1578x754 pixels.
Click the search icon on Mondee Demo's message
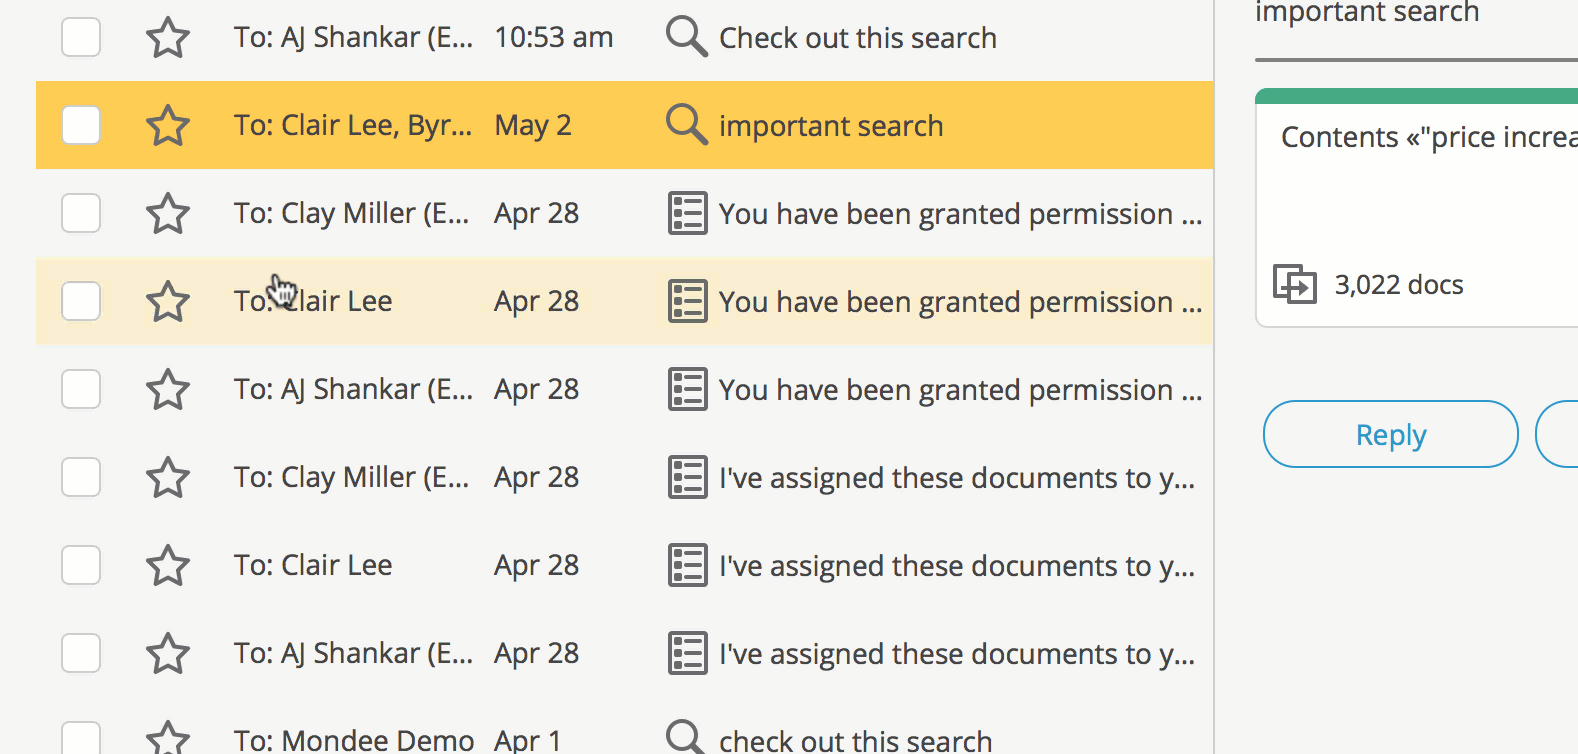tap(687, 738)
